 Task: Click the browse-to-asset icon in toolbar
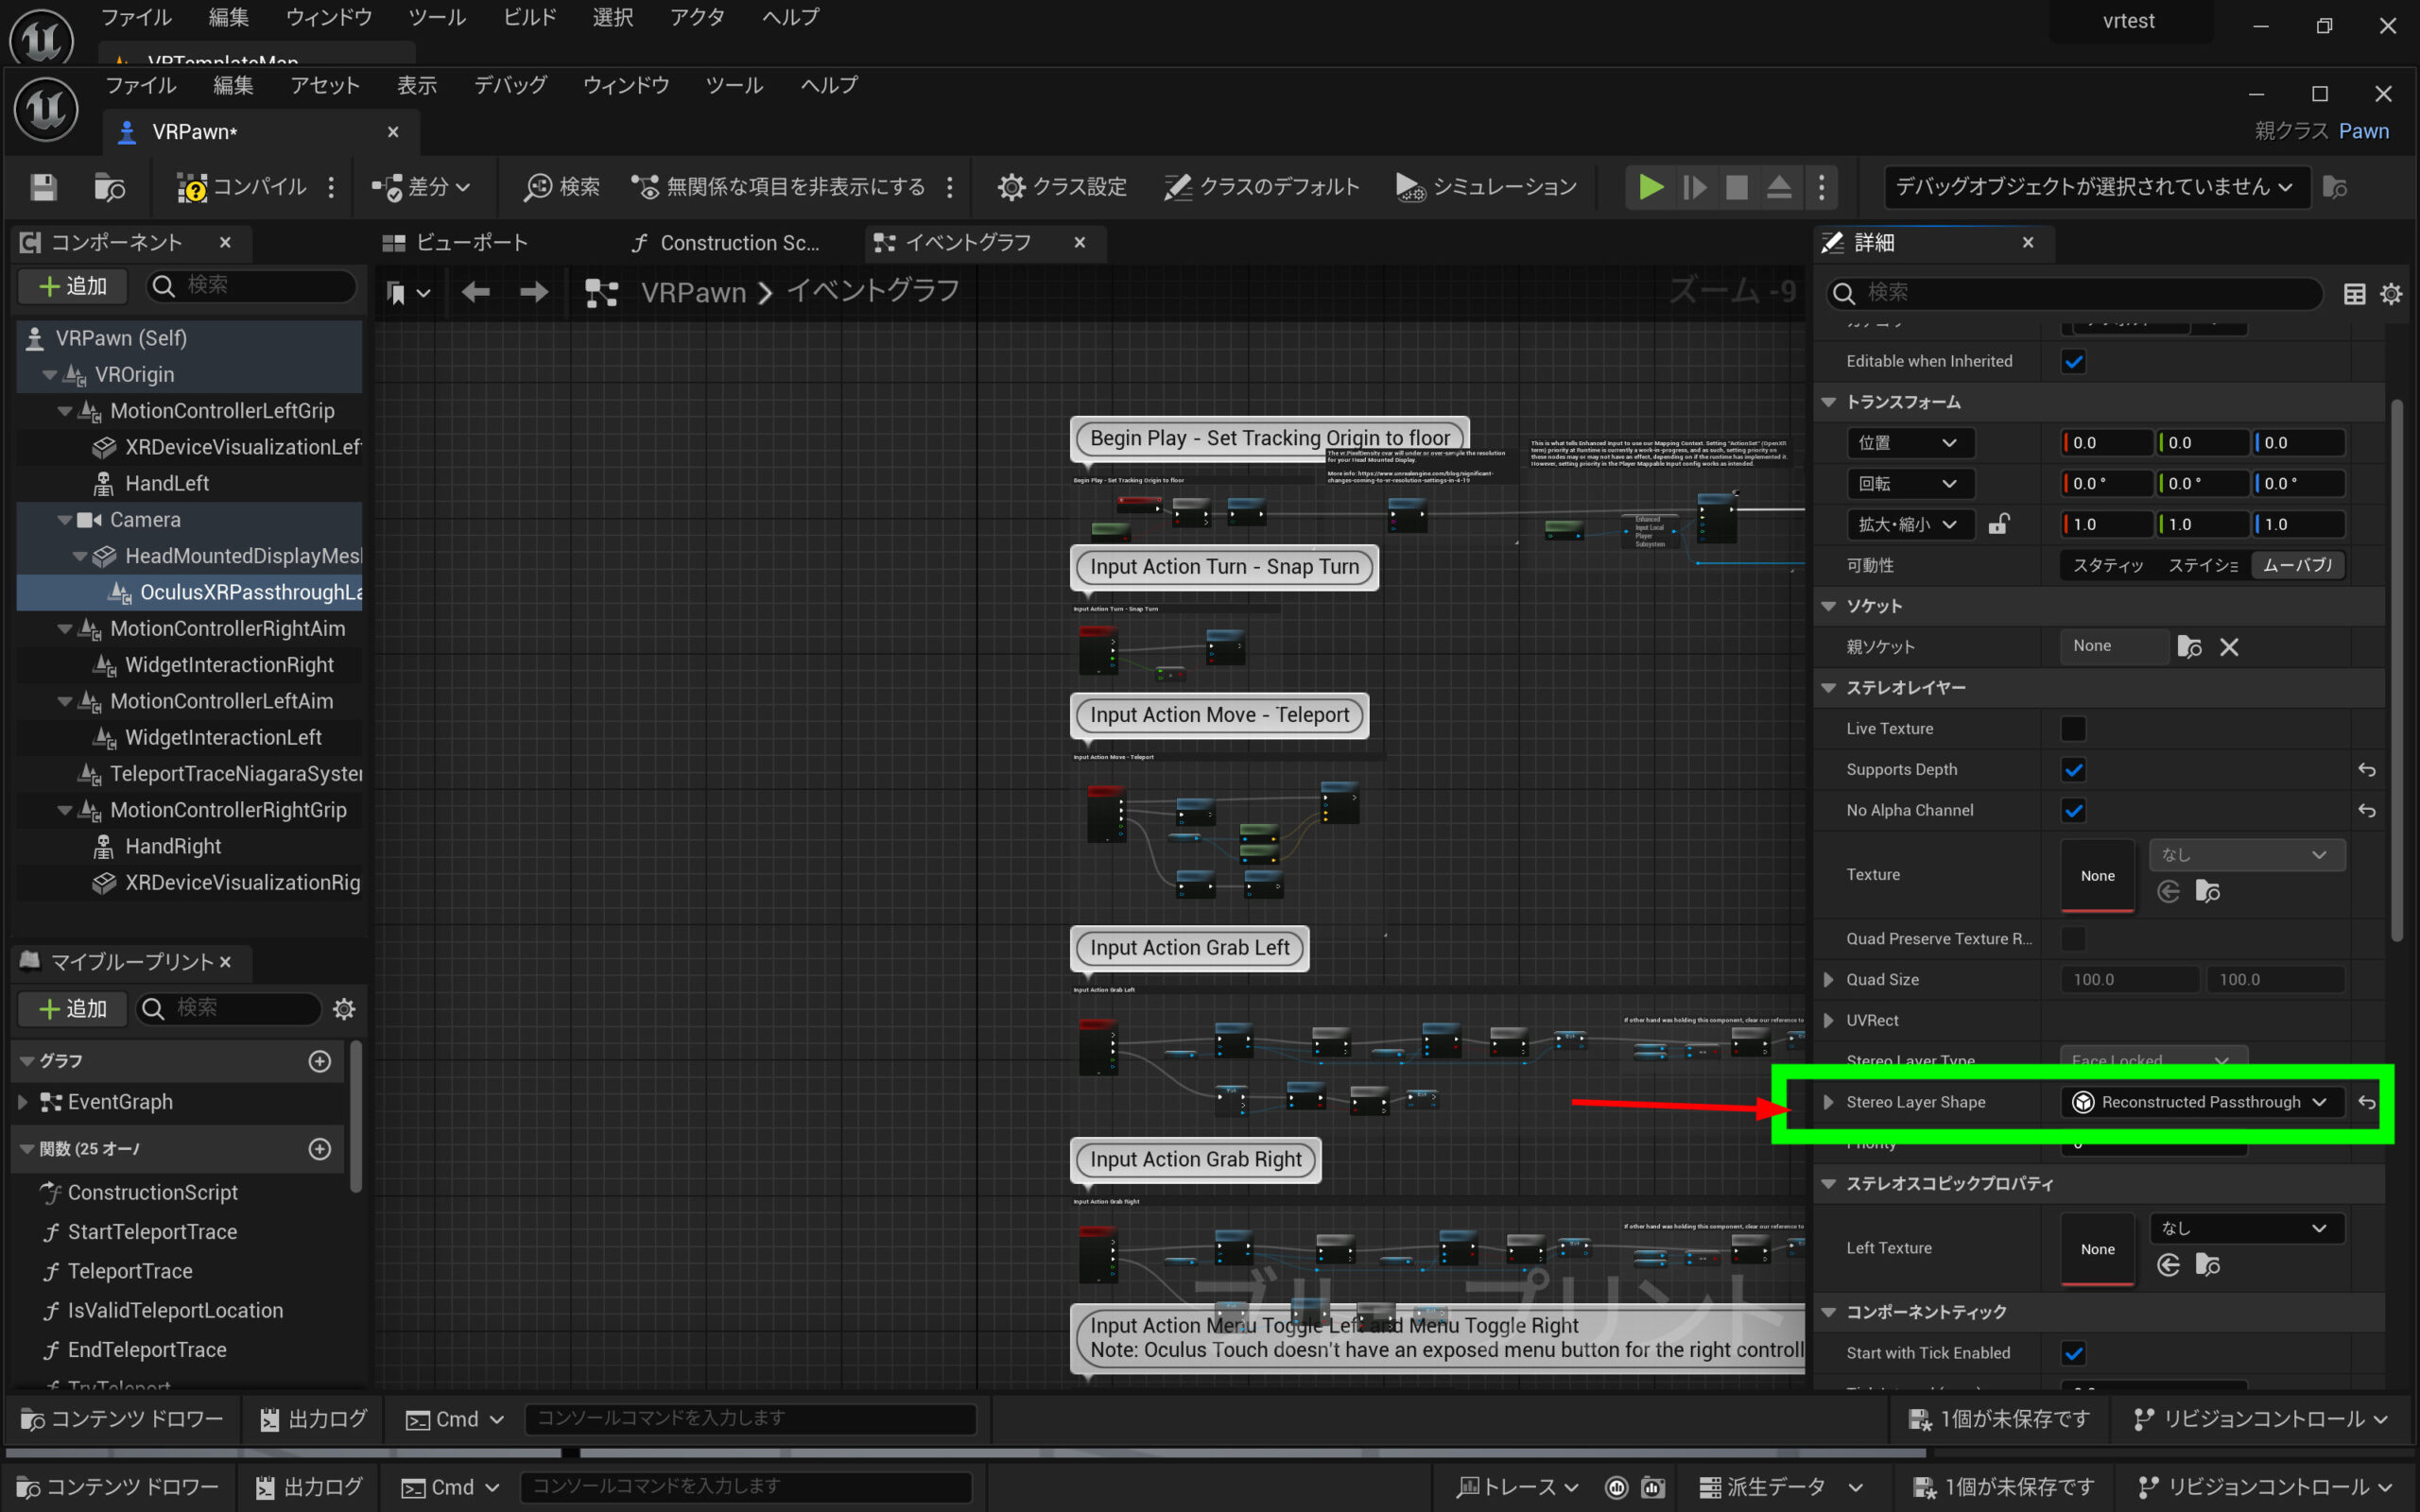tap(109, 187)
